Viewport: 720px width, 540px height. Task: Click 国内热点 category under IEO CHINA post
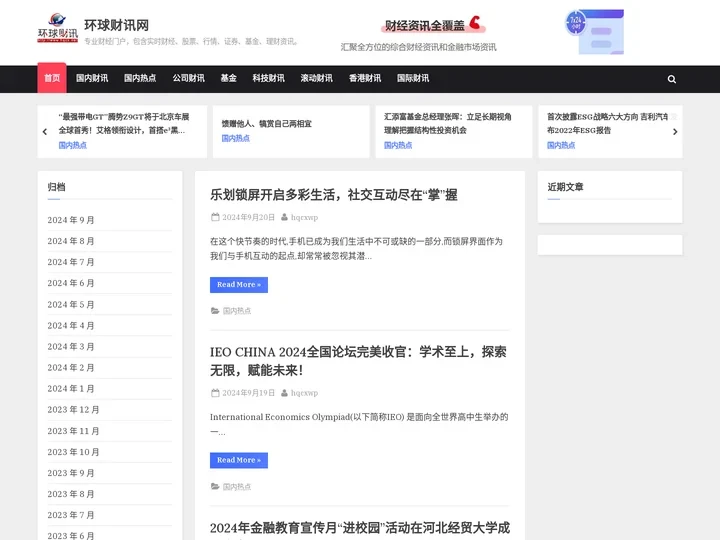click(x=237, y=487)
